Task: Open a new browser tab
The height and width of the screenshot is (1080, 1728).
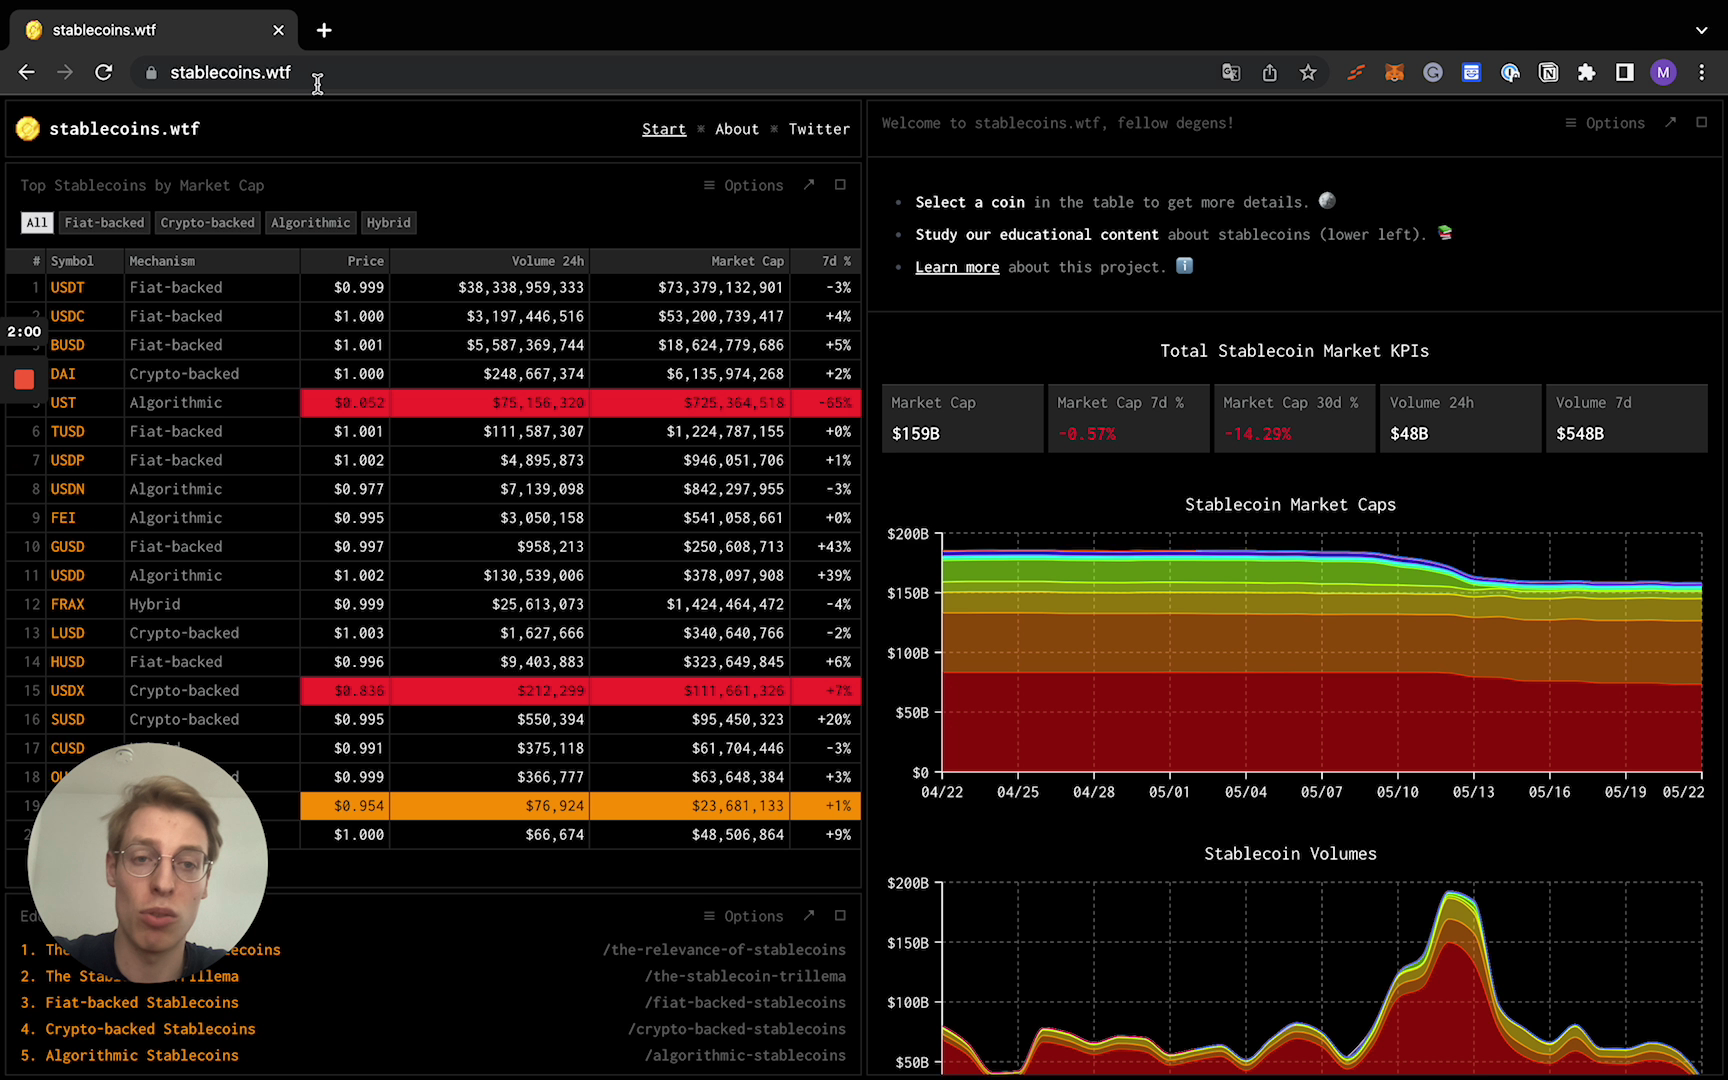Action: 324,30
